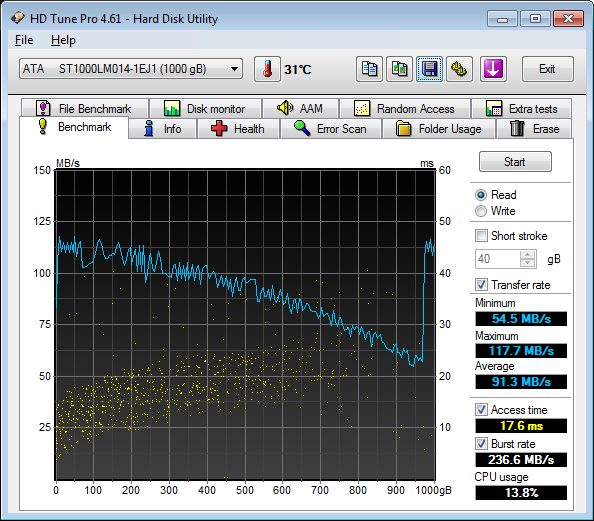Viewport: 594px width, 521px height.
Task: Enable the Short stroke checkbox
Action: (x=481, y=236)
